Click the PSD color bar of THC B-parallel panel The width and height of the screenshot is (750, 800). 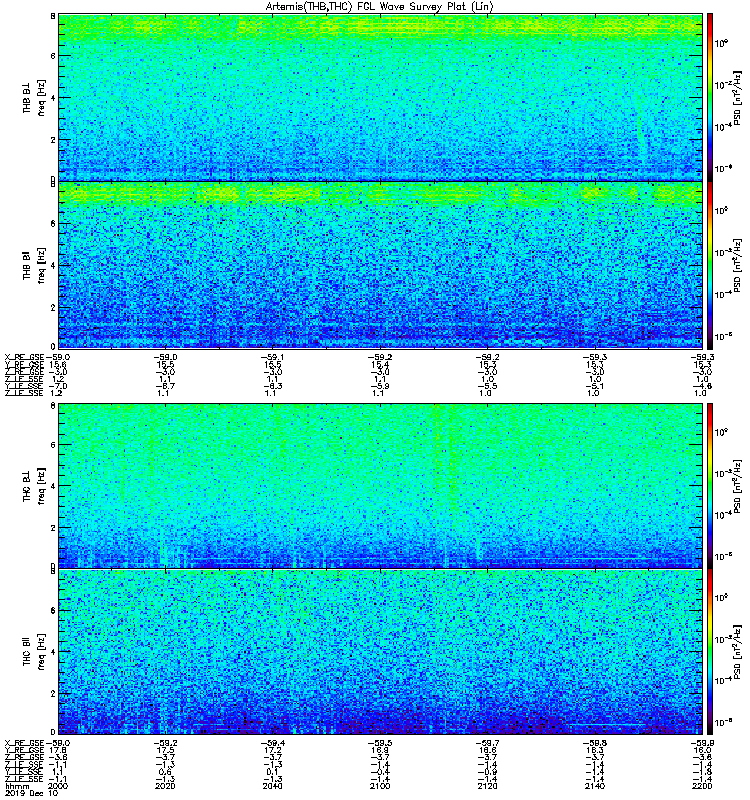(x=710, y=652)
